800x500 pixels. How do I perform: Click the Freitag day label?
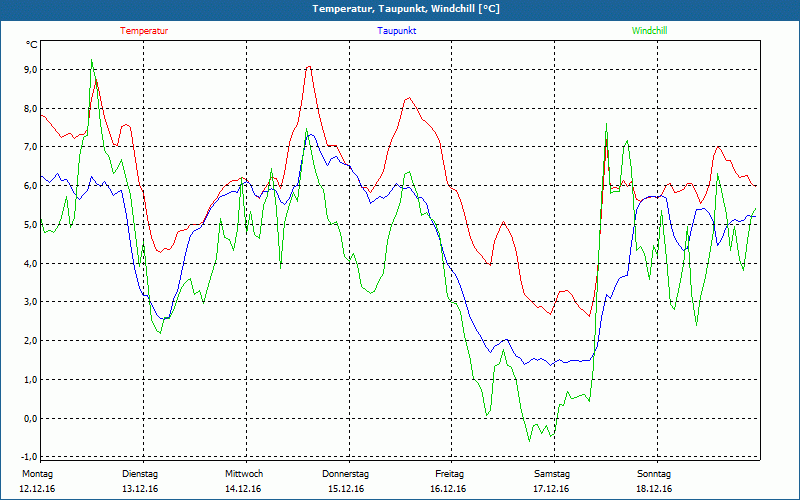click(449, 474)
